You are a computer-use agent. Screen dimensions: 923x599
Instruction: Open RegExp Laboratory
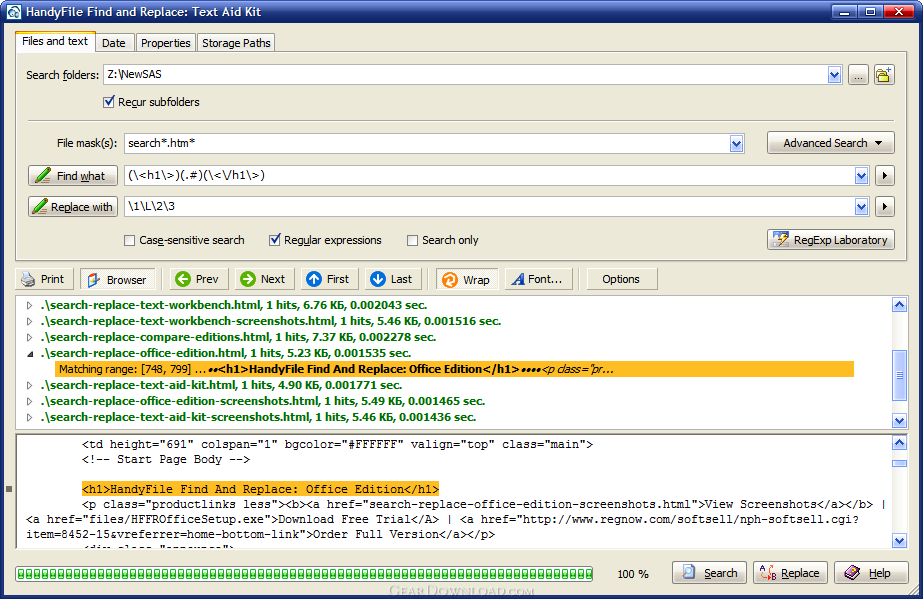[x=831, y=239]
